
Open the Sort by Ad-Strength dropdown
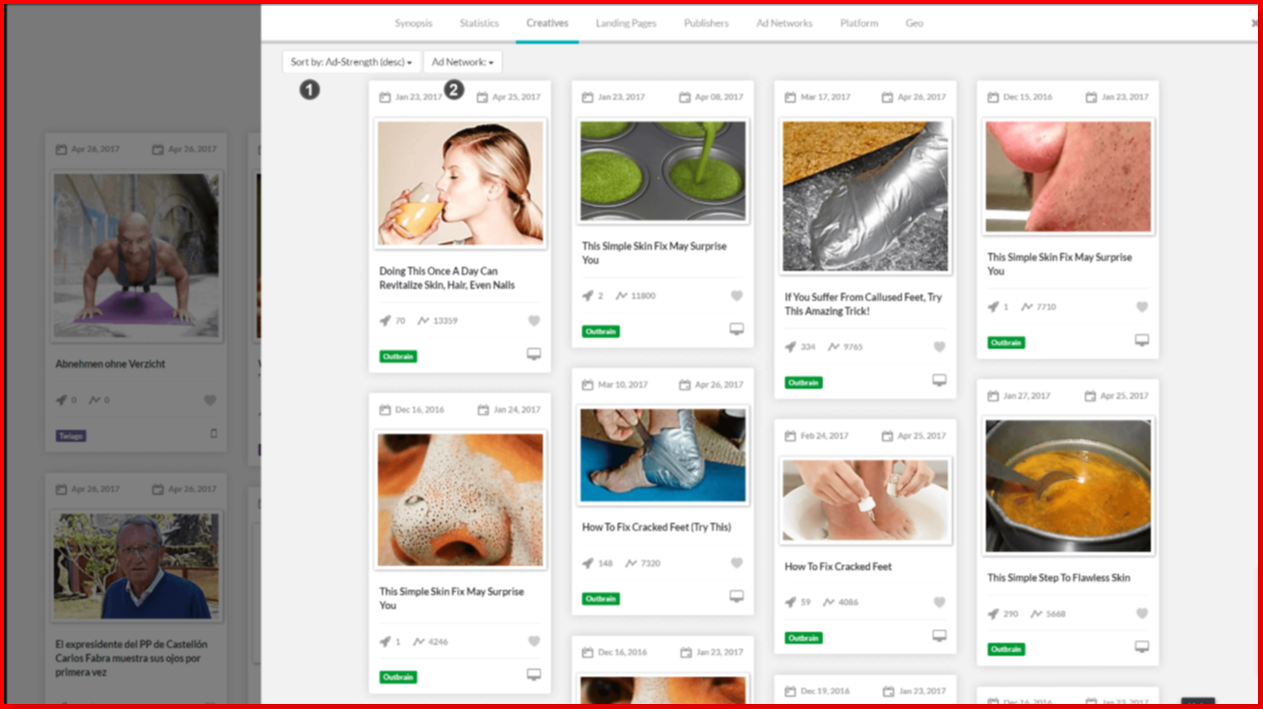(x=351, y=62)
